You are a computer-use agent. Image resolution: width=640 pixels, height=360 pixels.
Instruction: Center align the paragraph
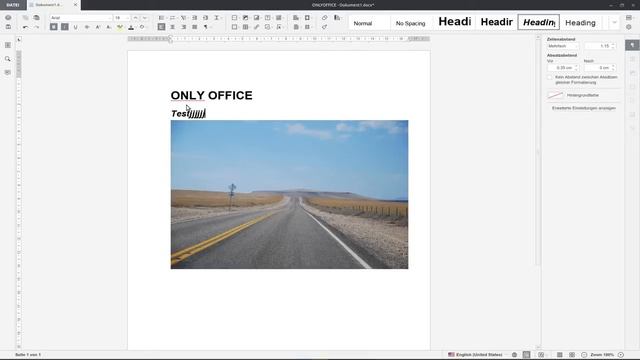(173, 27)
